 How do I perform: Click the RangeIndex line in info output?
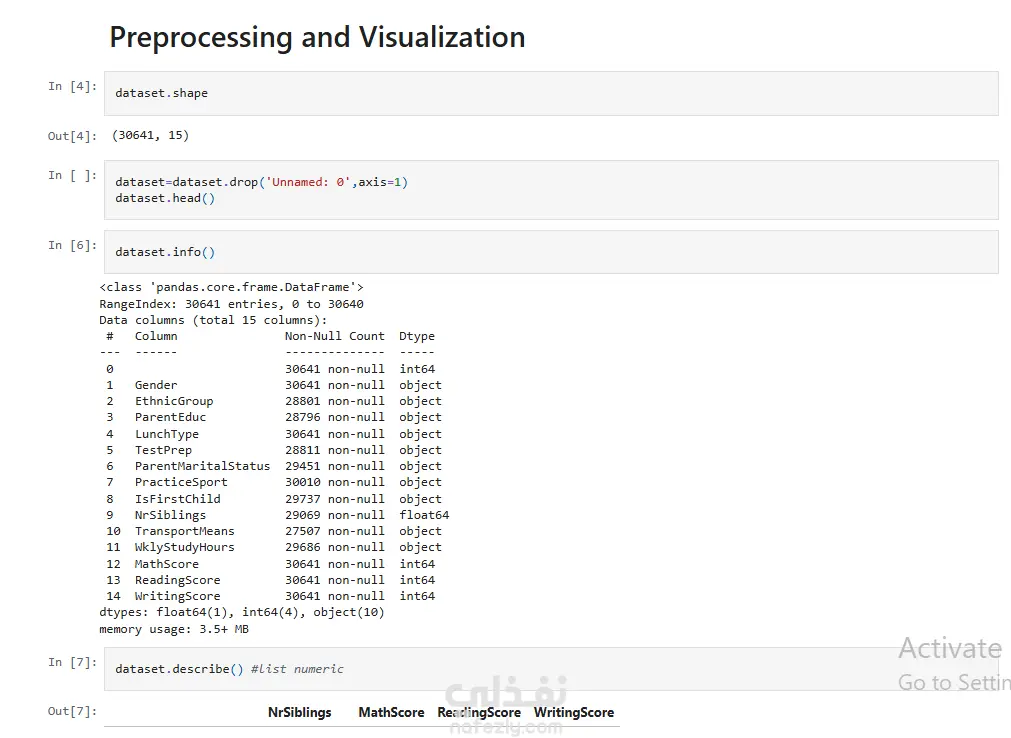tap(231, 304)
